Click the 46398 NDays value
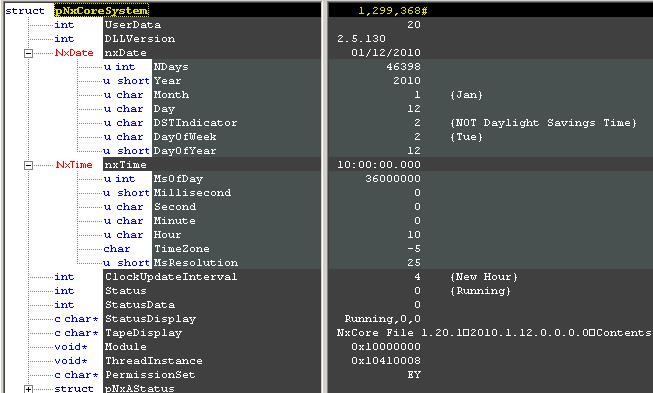The height and width of the screenshot is (393, 653). pyautogui.click(x=404, y=67)
